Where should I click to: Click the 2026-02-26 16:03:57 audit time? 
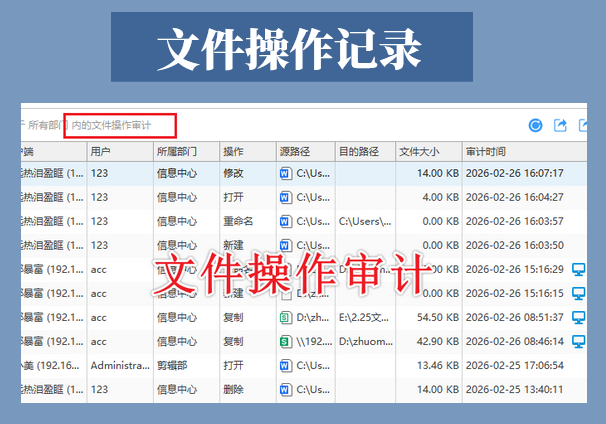click(x=514, y=221)
